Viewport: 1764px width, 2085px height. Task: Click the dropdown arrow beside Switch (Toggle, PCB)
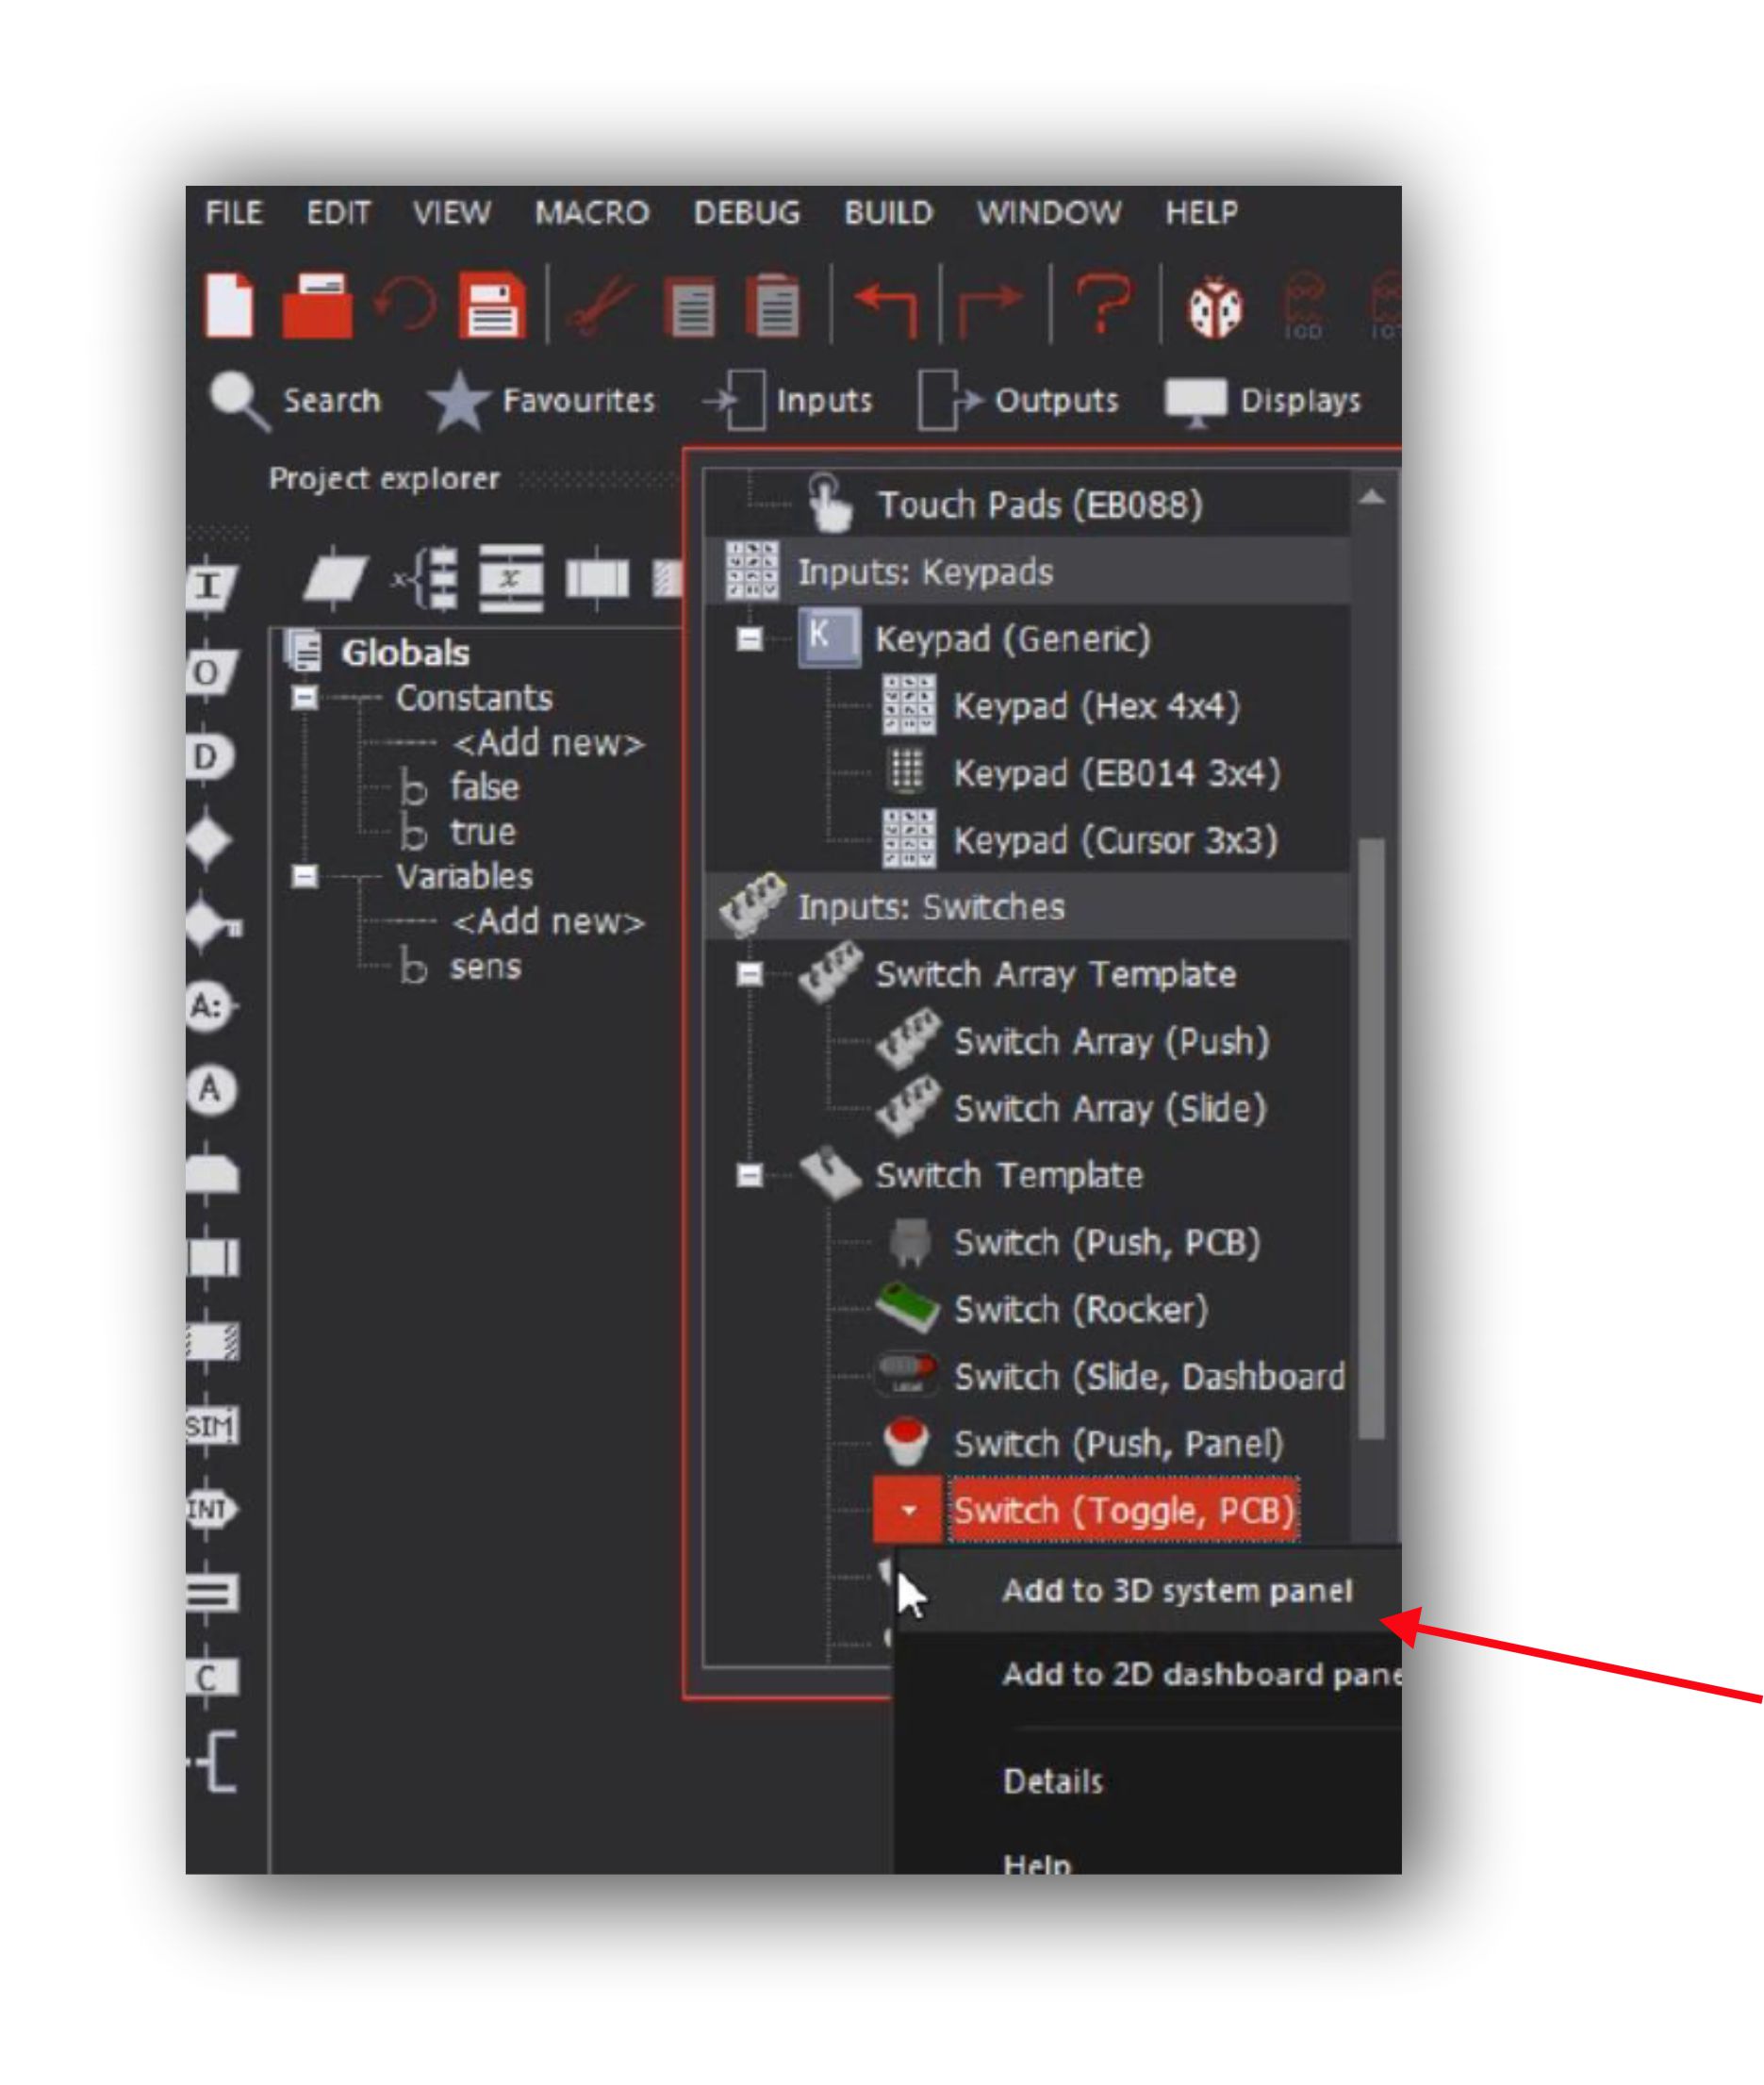pos(908,1510)
